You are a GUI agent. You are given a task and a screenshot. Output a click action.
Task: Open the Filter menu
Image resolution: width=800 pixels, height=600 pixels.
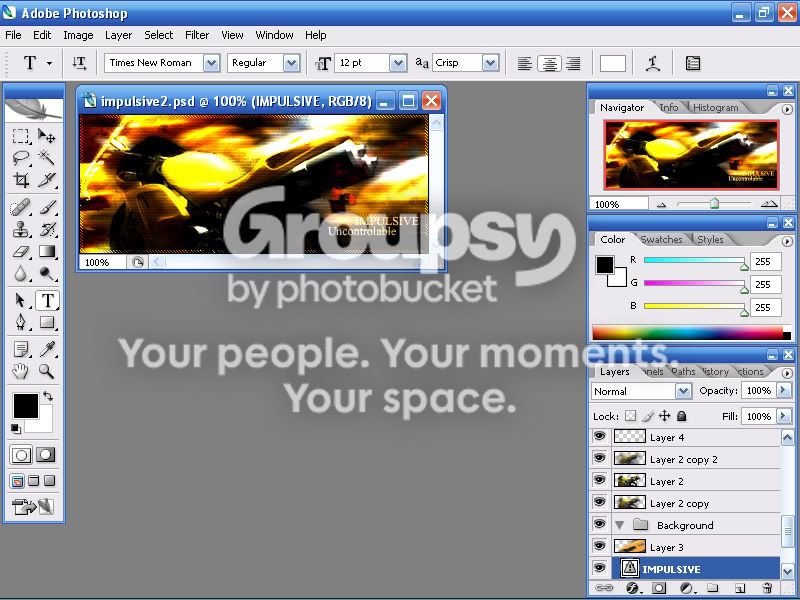[197, 35]
